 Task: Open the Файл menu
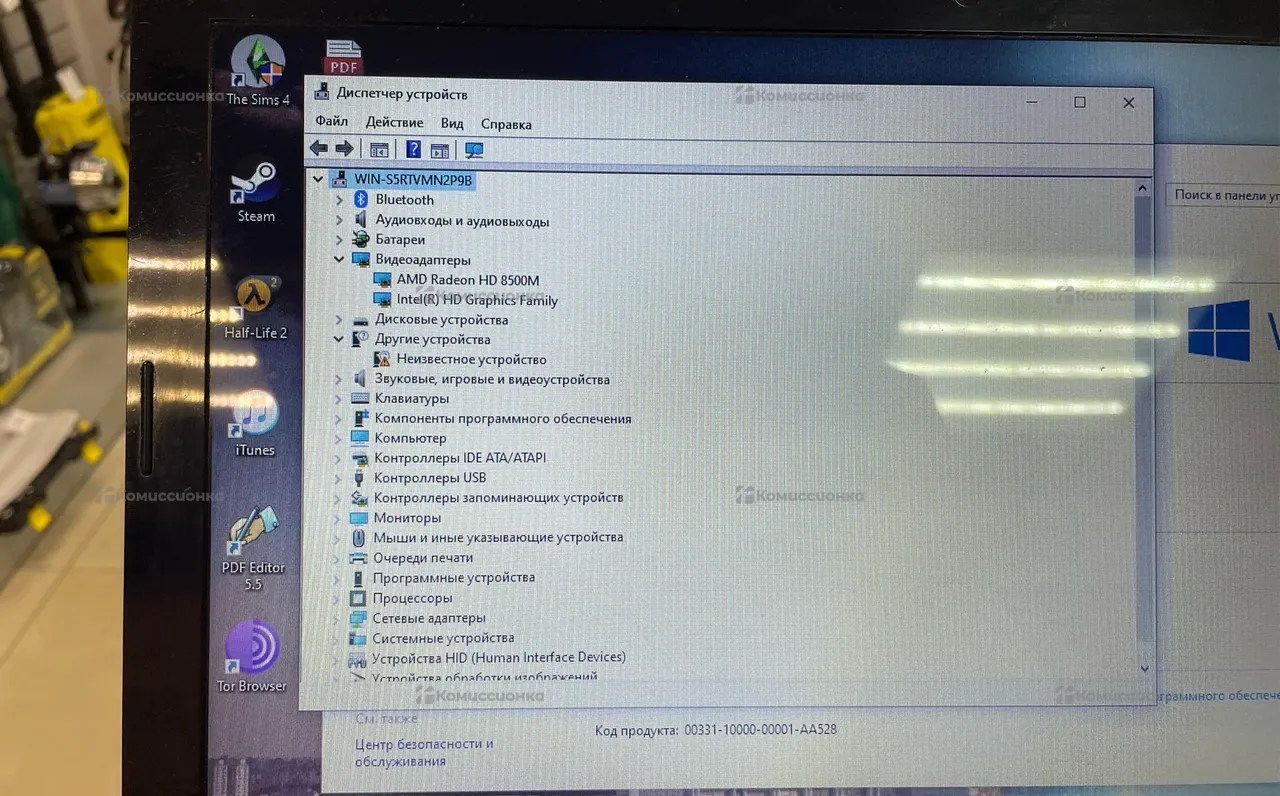coord(331,122)
